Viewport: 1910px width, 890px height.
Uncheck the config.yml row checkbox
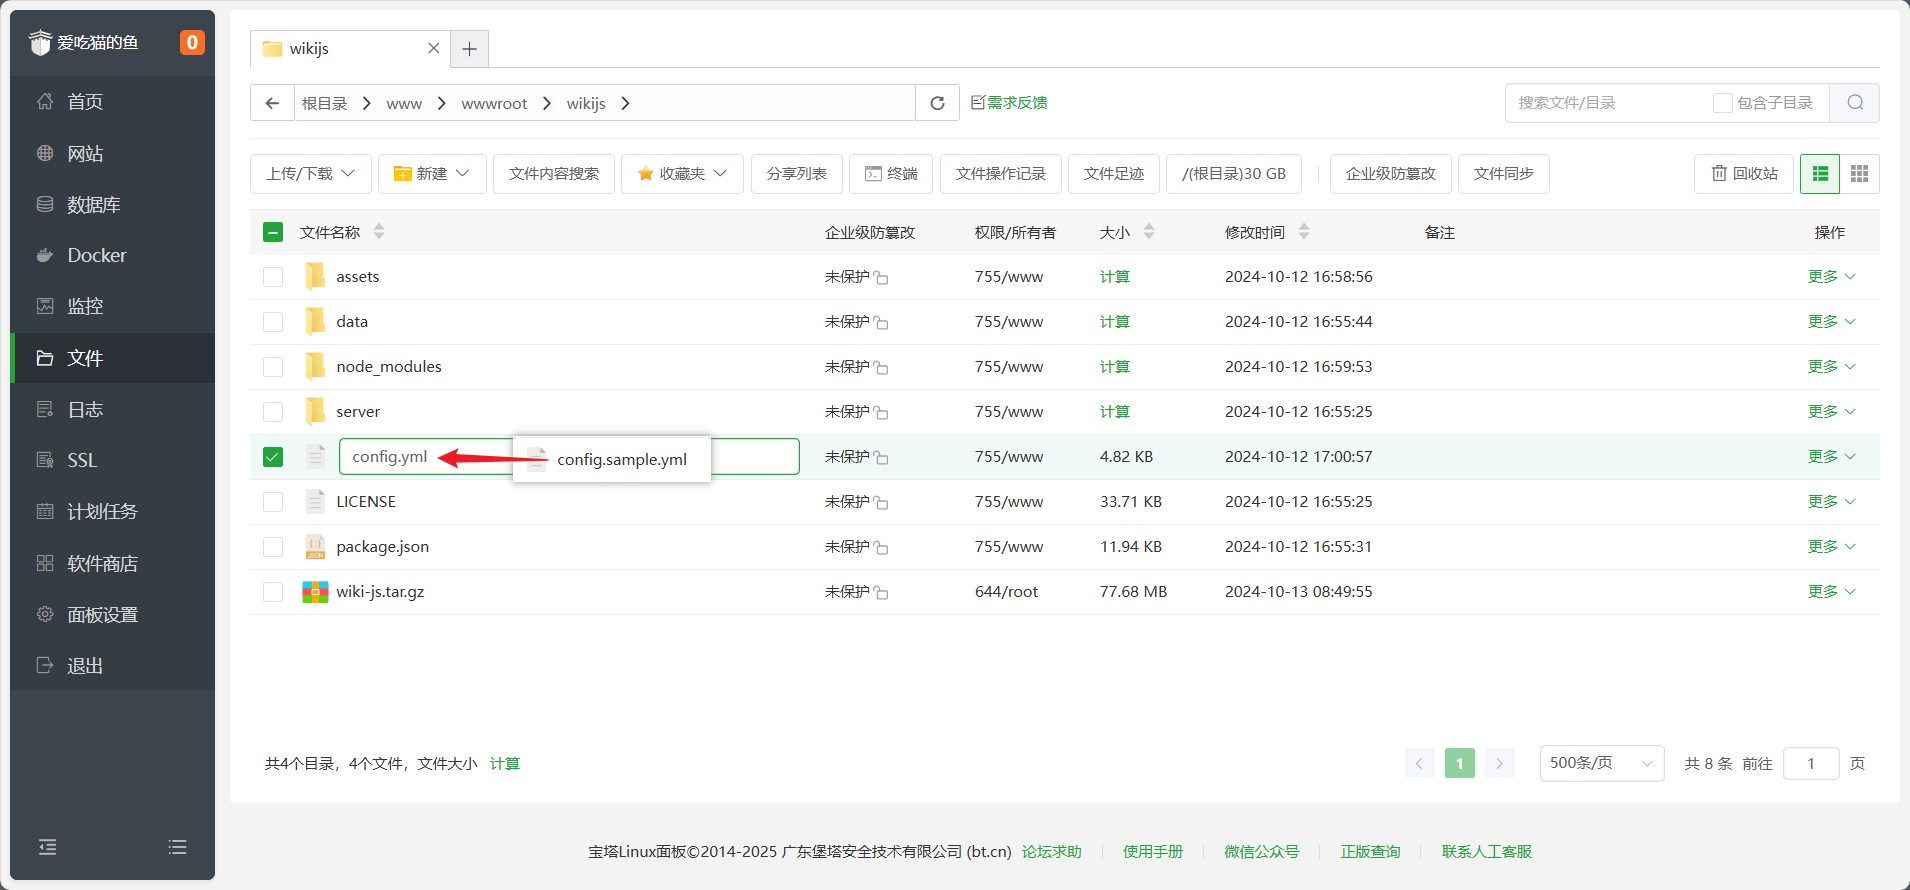pos(273,457)
